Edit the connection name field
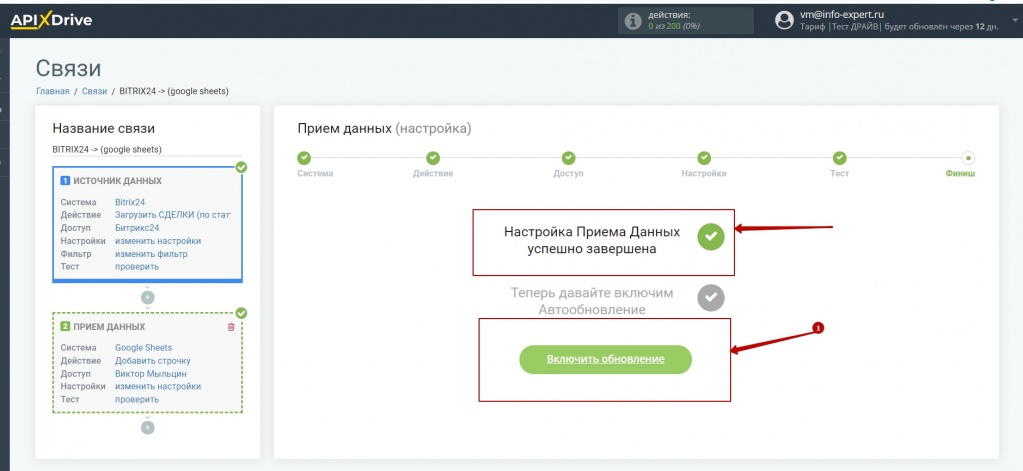The height and width of the screenshot is (471, 1023). coord(147,149)
